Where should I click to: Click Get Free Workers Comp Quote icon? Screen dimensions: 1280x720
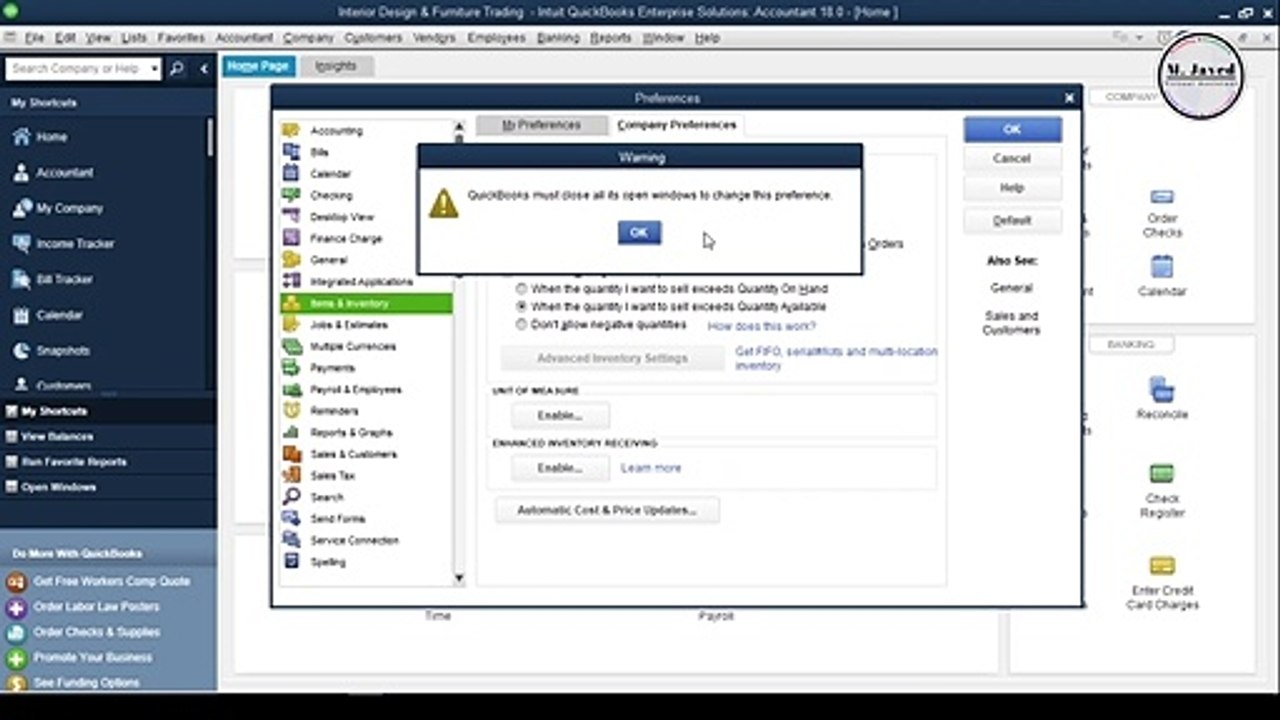tap(16, 581)
